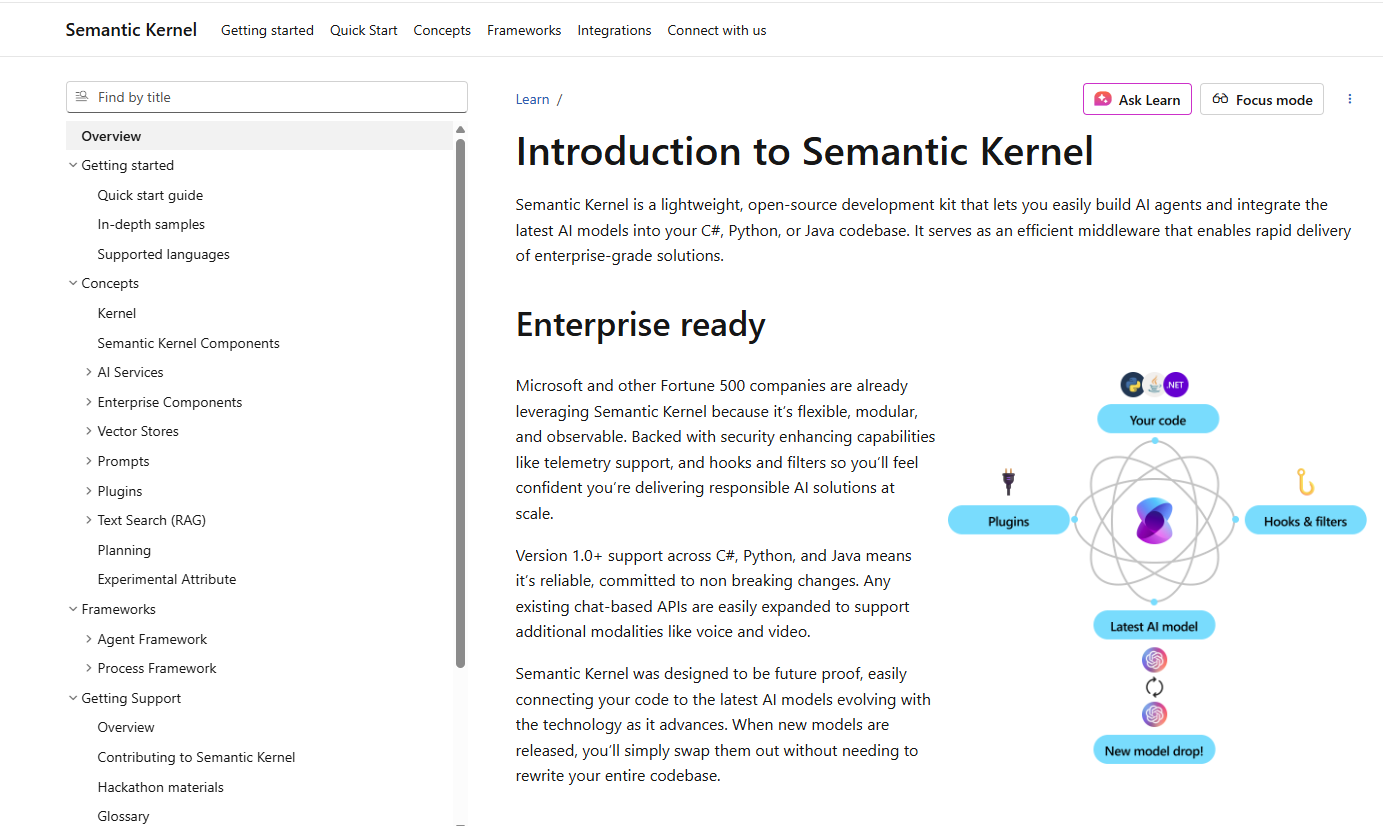
Task: Open the Integrations navigation item
Action: click(x=614, y=30)
